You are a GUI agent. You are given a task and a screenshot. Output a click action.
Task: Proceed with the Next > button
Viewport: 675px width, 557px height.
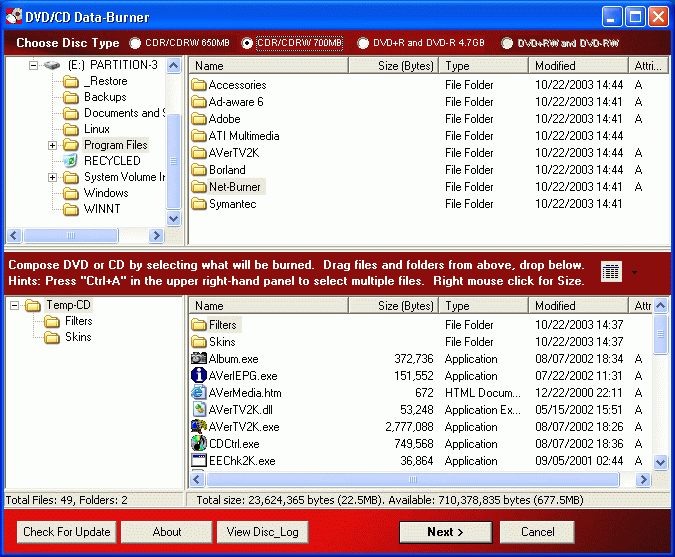point(446,532)
